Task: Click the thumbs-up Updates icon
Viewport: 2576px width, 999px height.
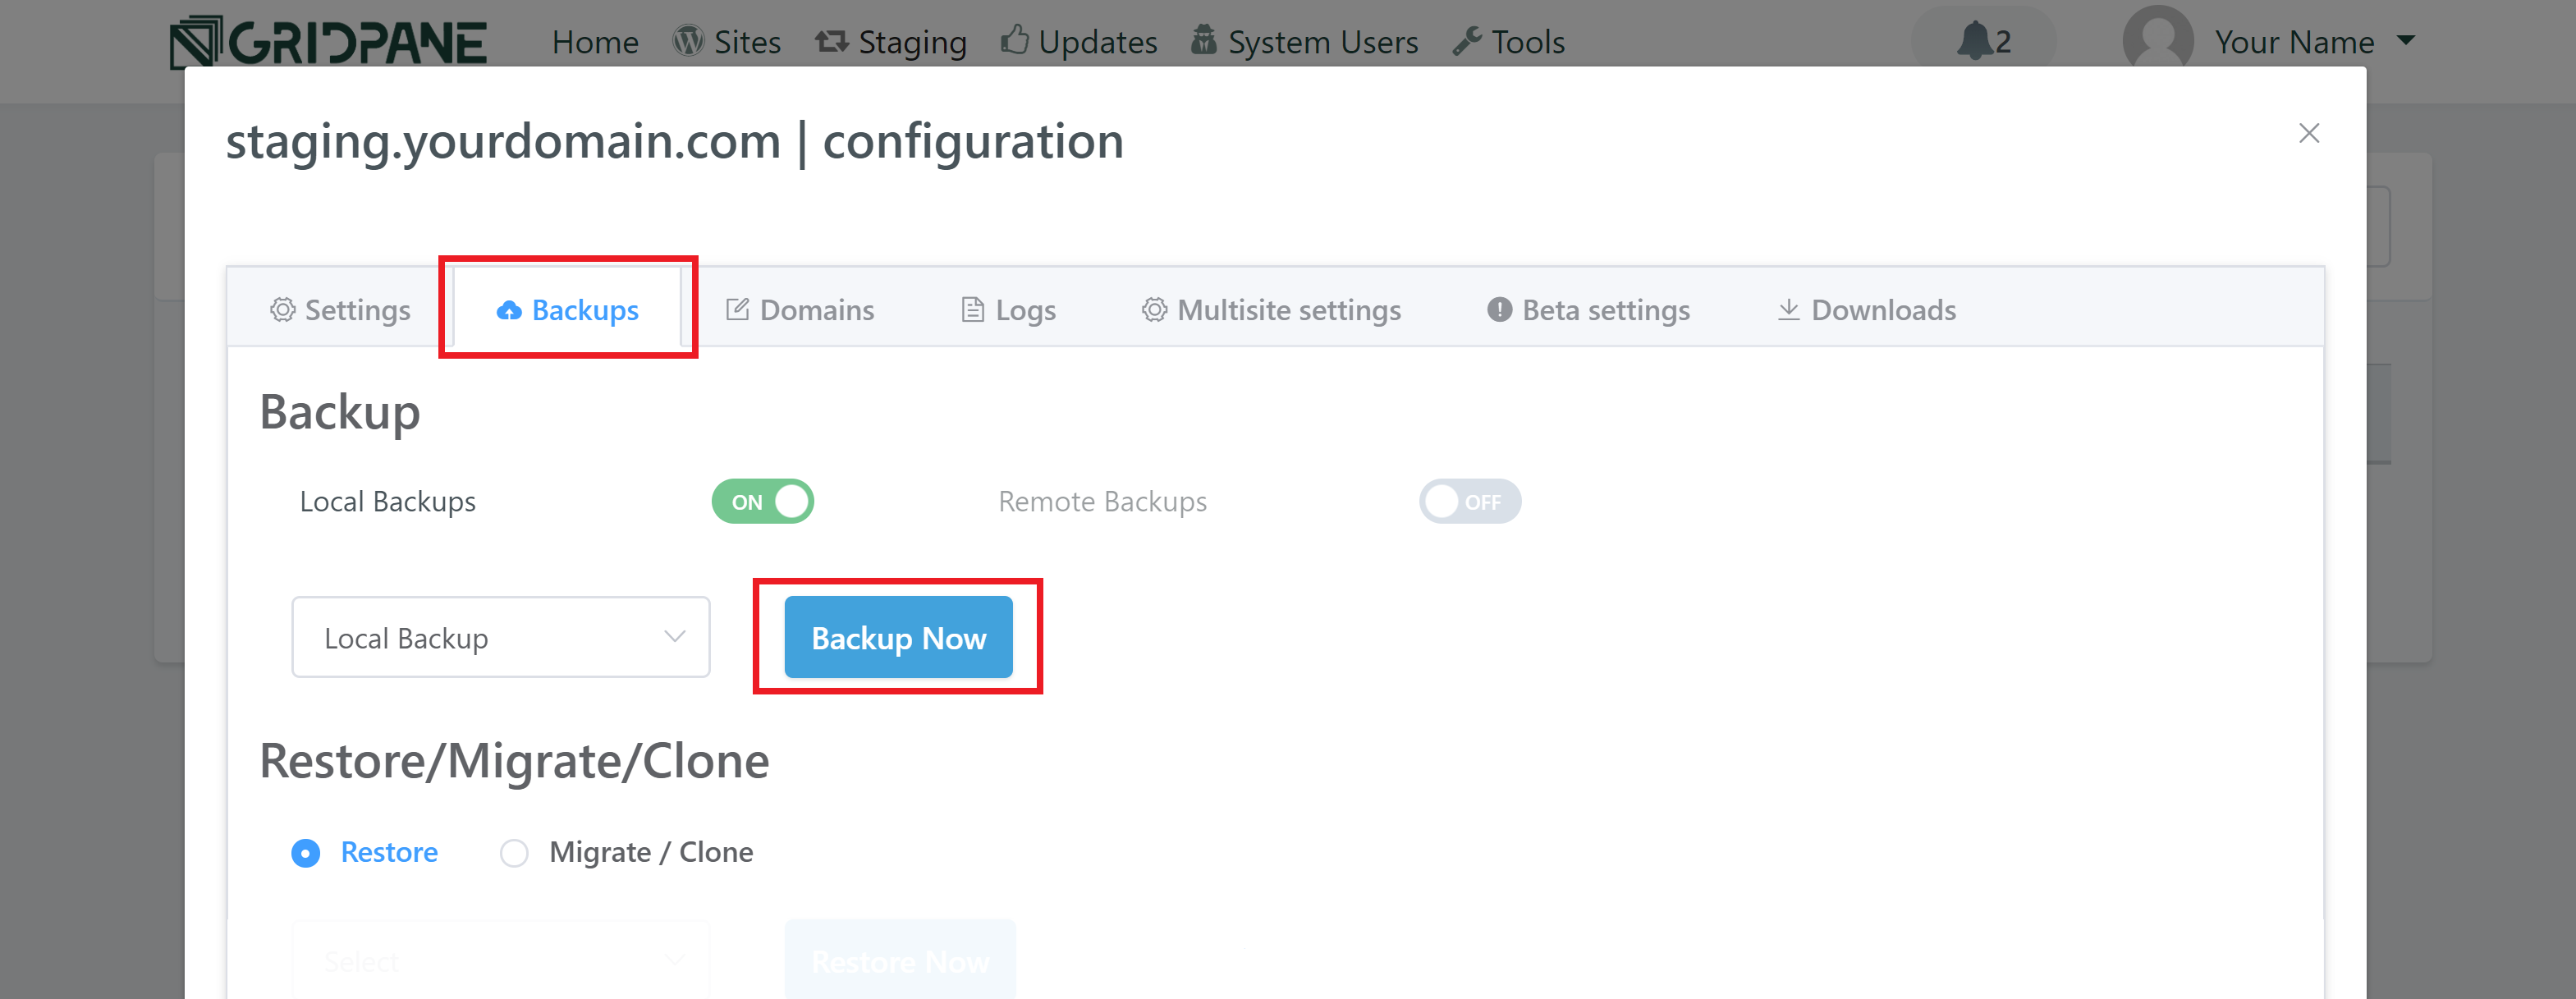Action: [1014, 40]
